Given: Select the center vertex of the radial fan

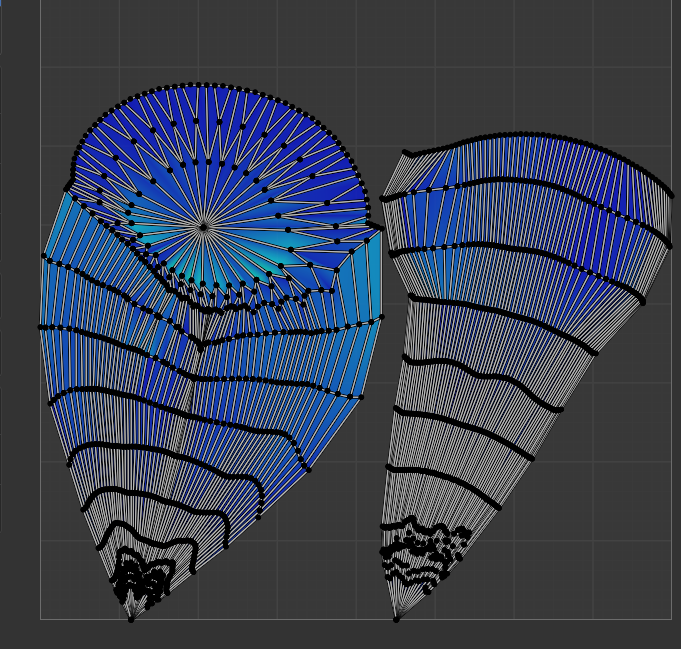Looking at the screenshot, I should point(204,227).
